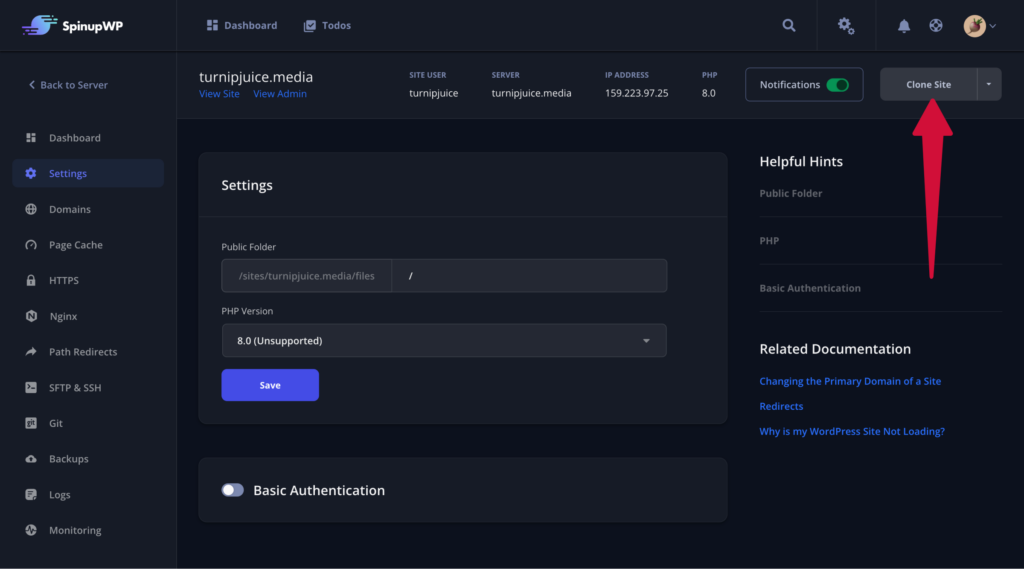Screen dimensions: 1024x569
Task: Open Changing the Primary Domain of a Site
Action: 850,381
